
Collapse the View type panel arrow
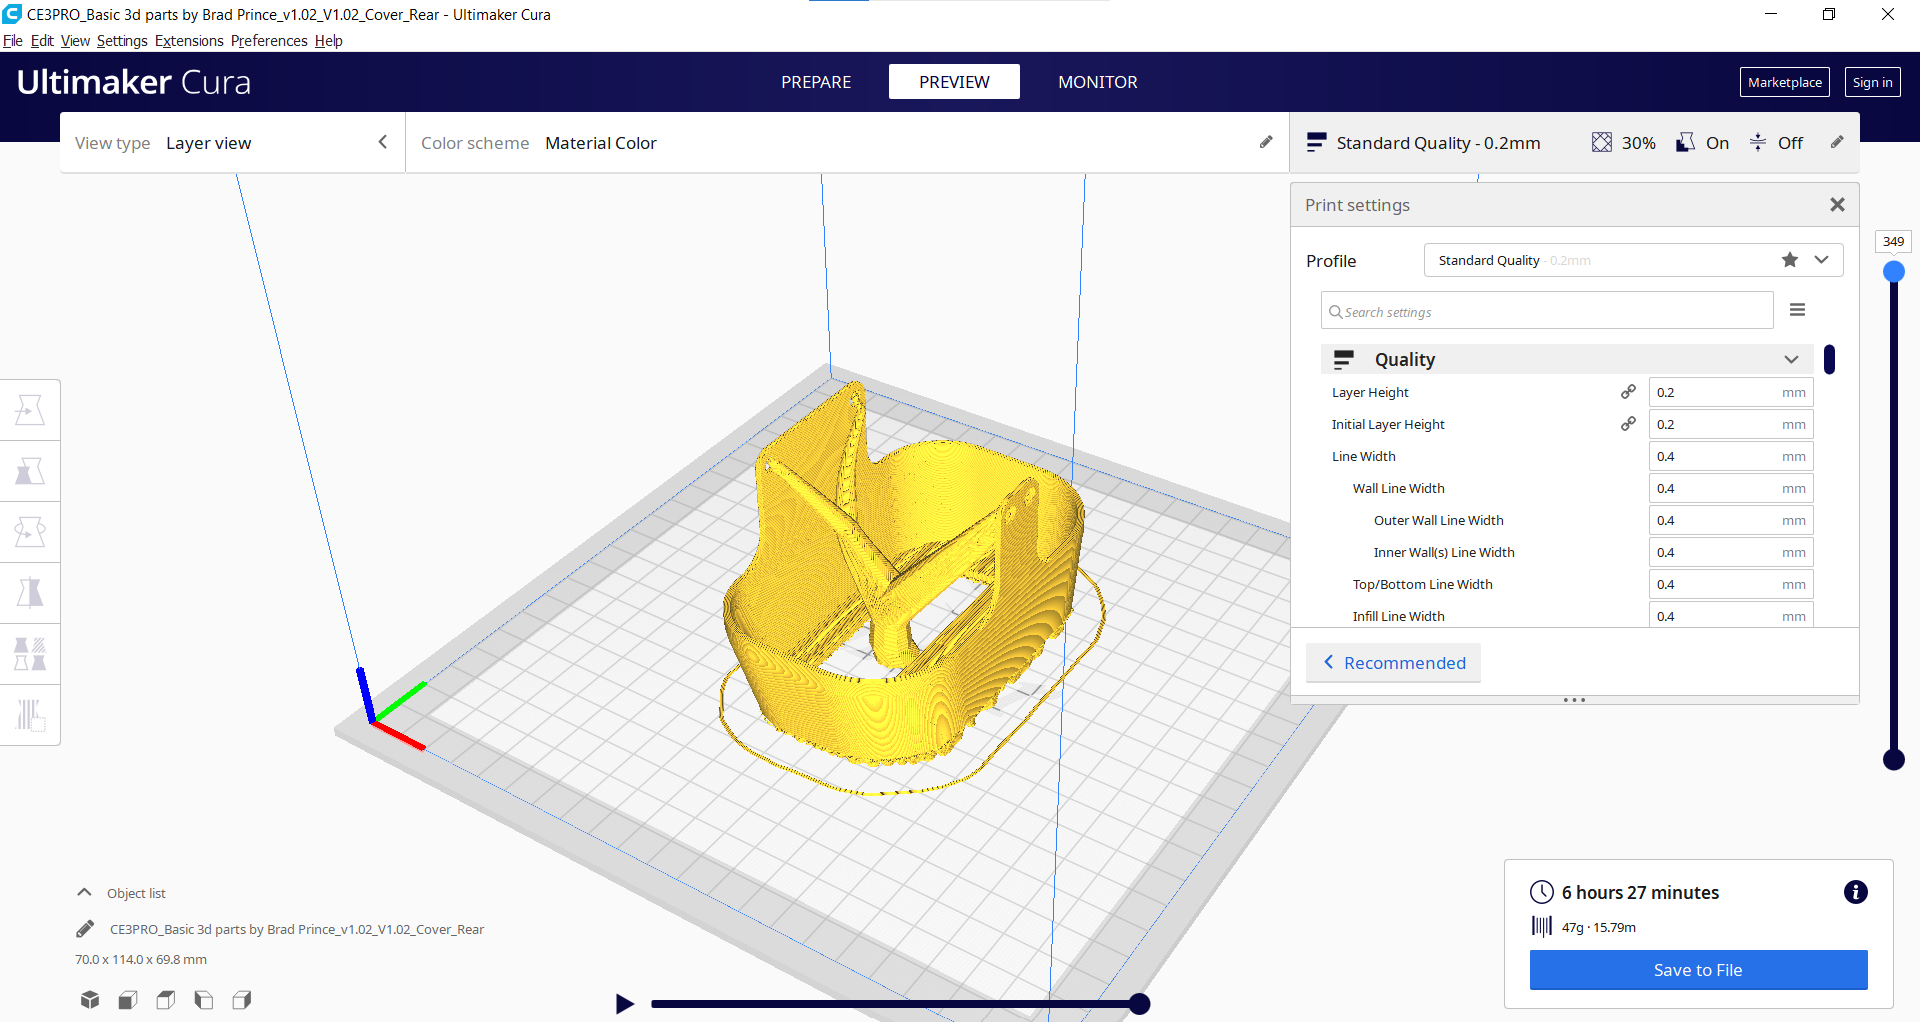point(383,142)
